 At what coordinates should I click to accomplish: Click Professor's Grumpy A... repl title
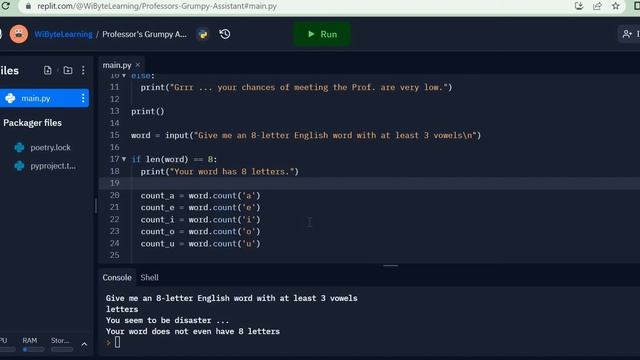point(144,34)
